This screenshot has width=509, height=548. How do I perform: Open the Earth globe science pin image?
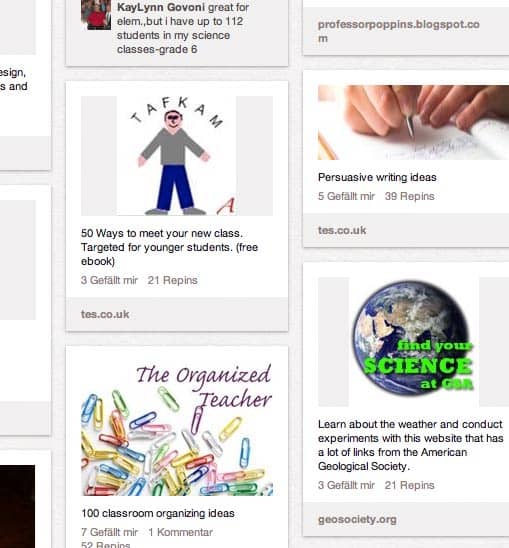click(413, 341)
